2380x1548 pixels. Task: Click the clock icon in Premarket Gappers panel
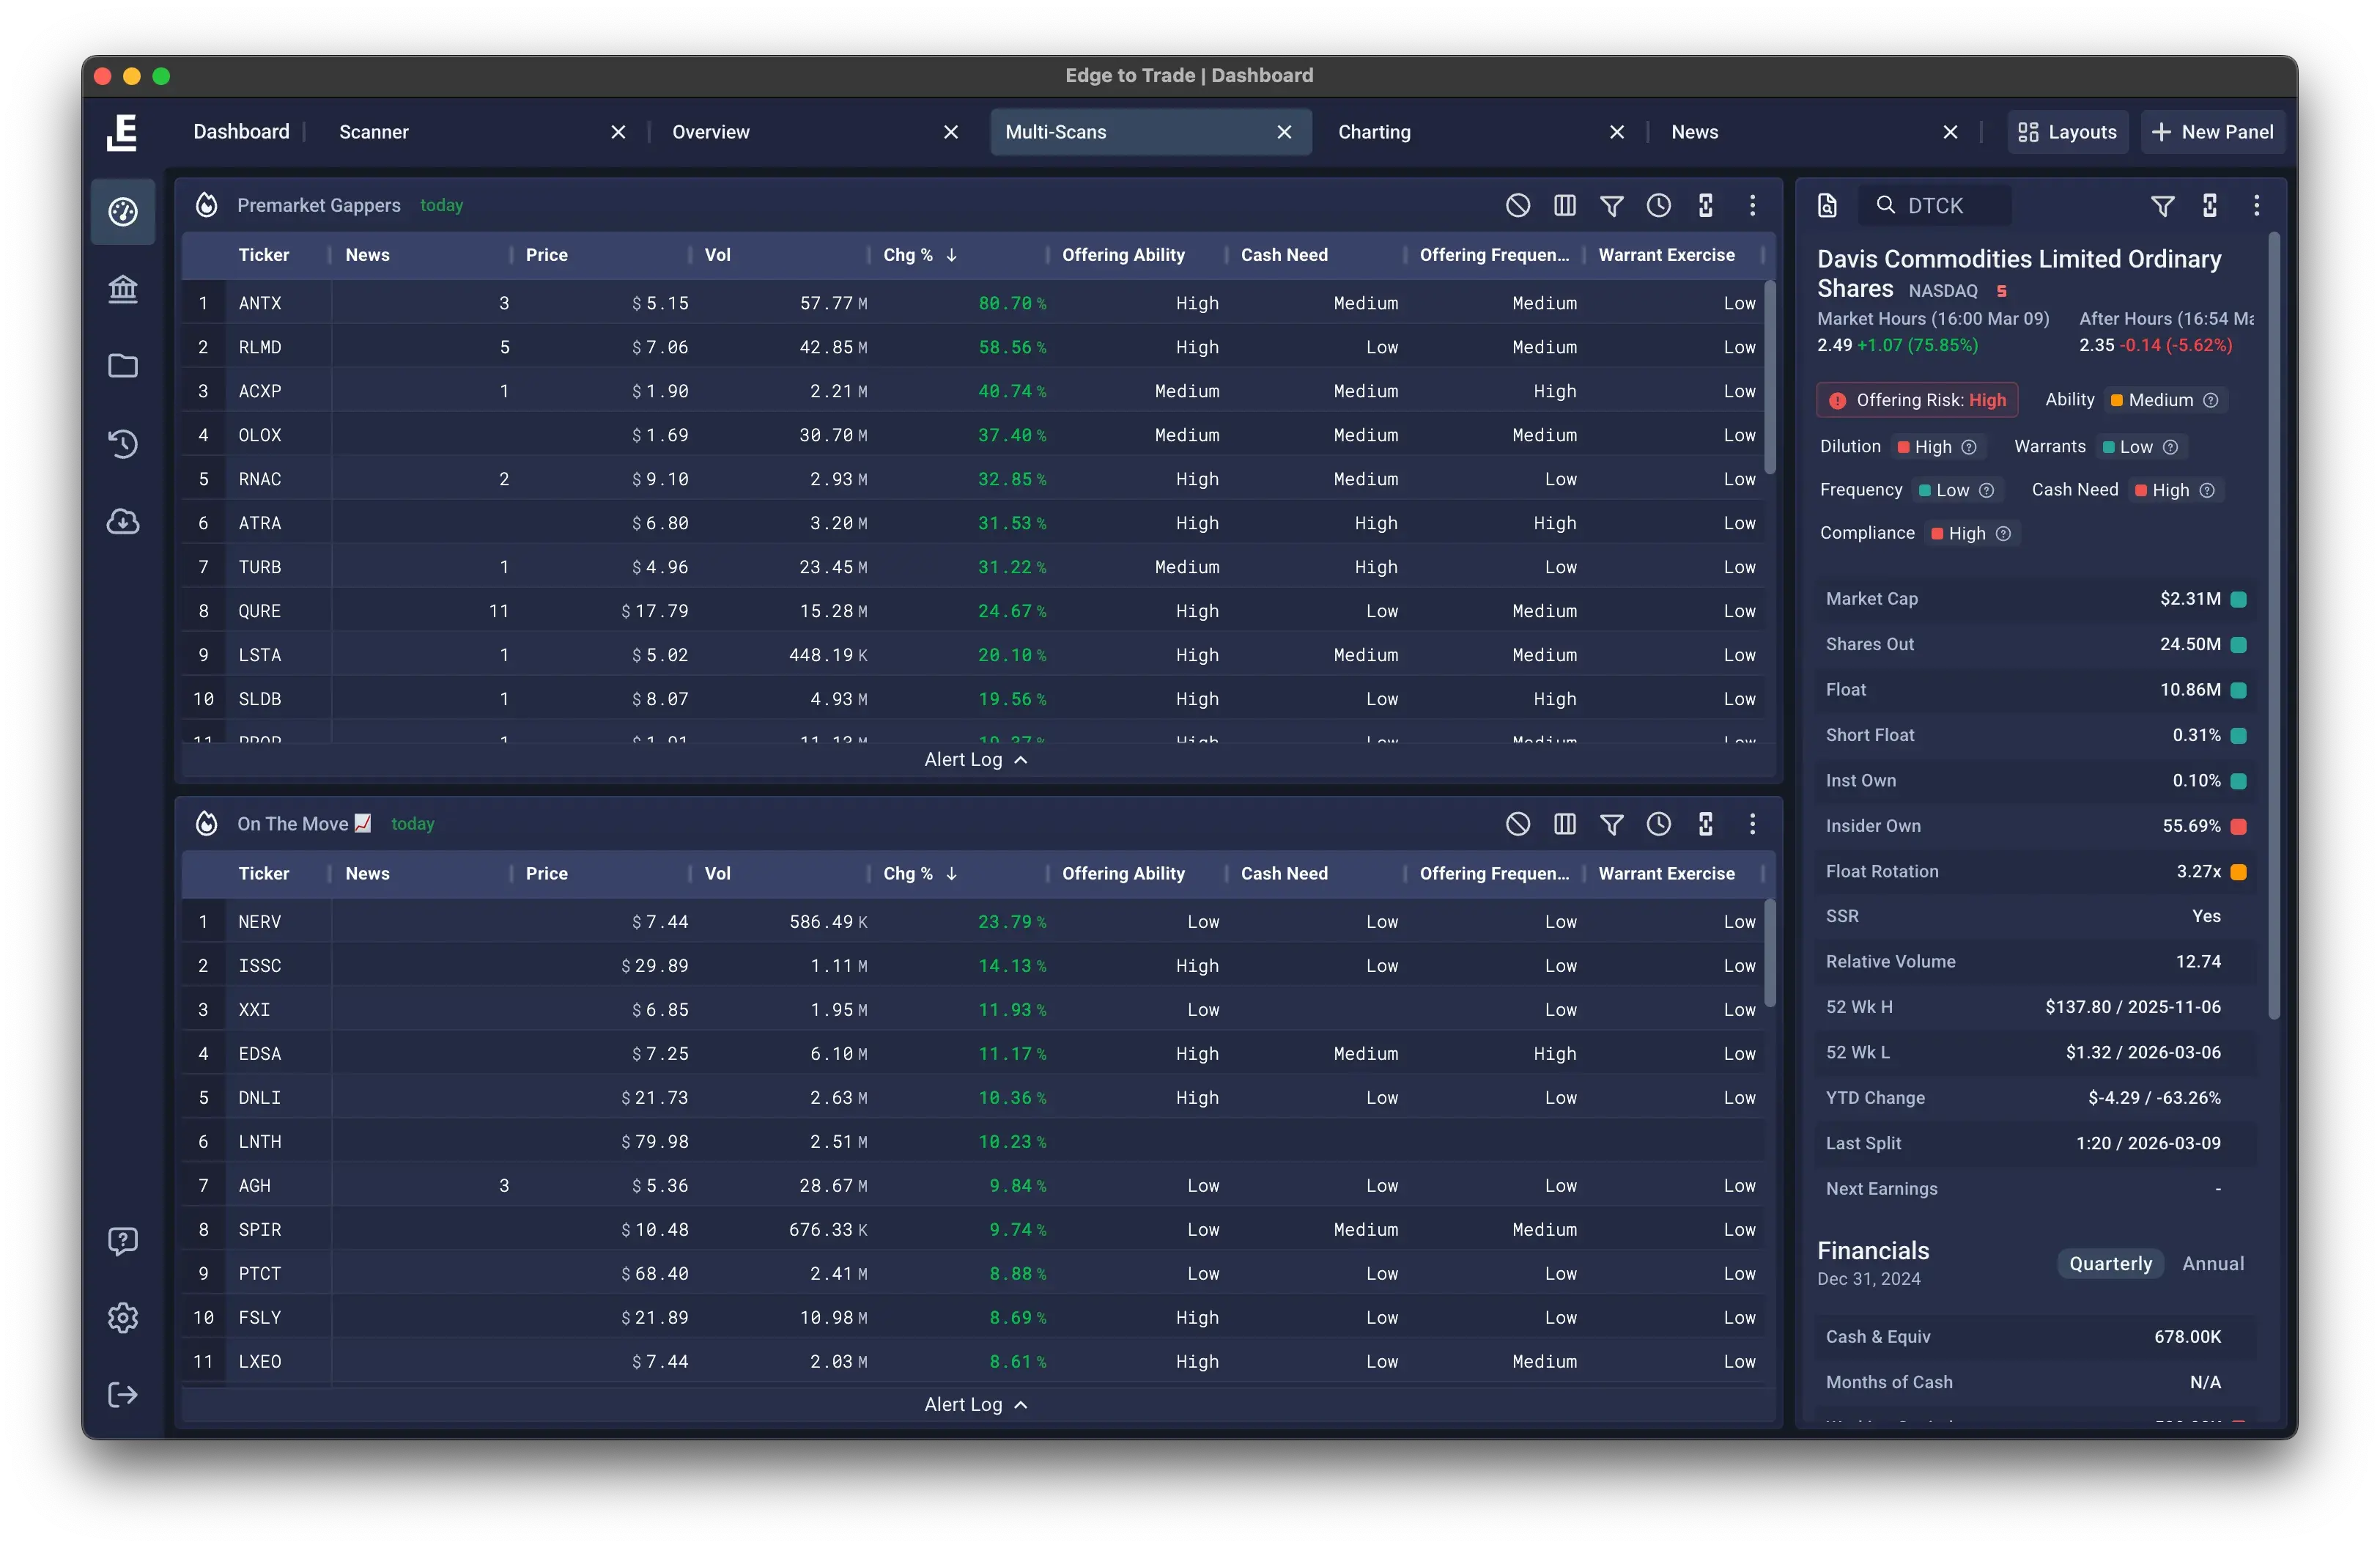1658,205
